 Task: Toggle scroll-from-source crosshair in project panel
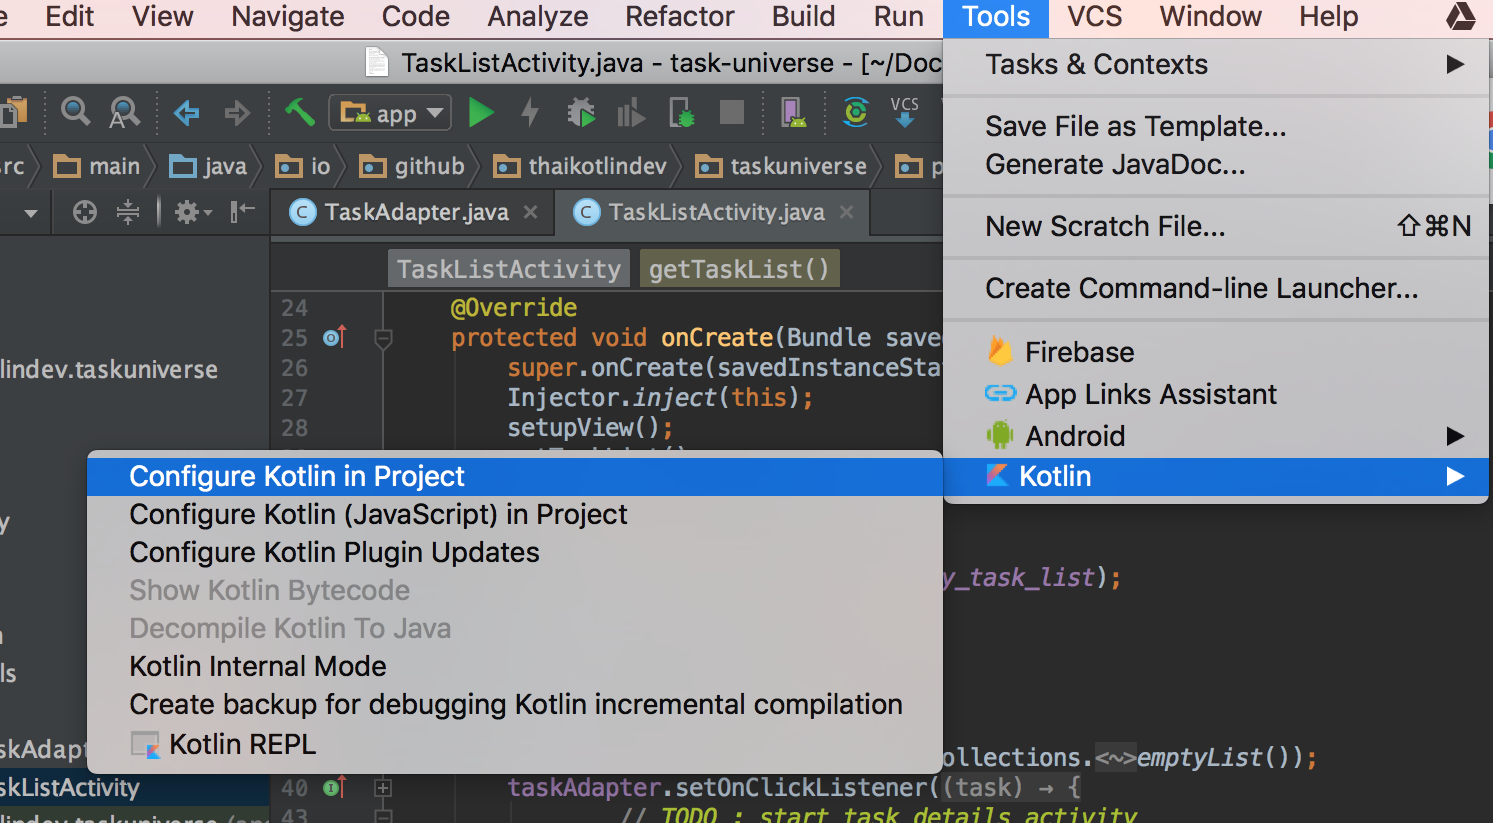(x=84, y=212)
